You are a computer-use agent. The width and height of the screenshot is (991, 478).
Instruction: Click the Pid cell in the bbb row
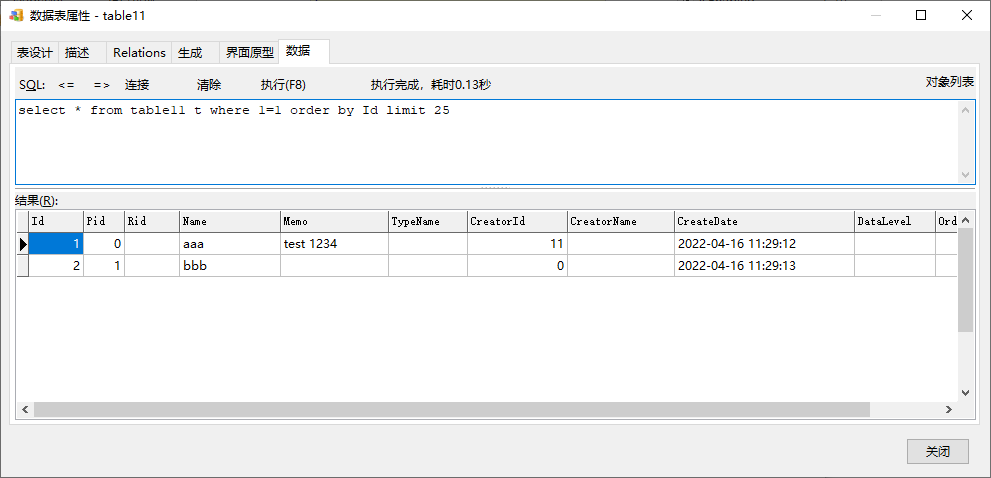pyautogui.click(x=104, y=266)
